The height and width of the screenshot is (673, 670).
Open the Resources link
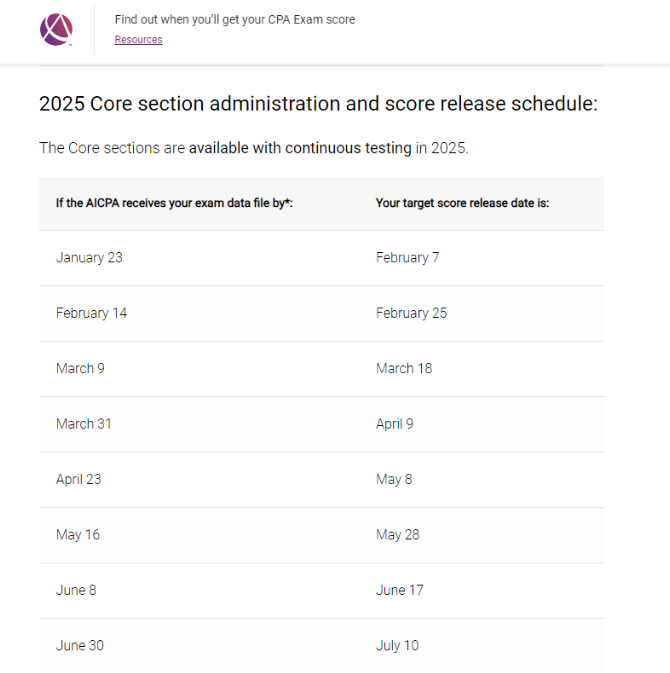[x=138, y=39]
